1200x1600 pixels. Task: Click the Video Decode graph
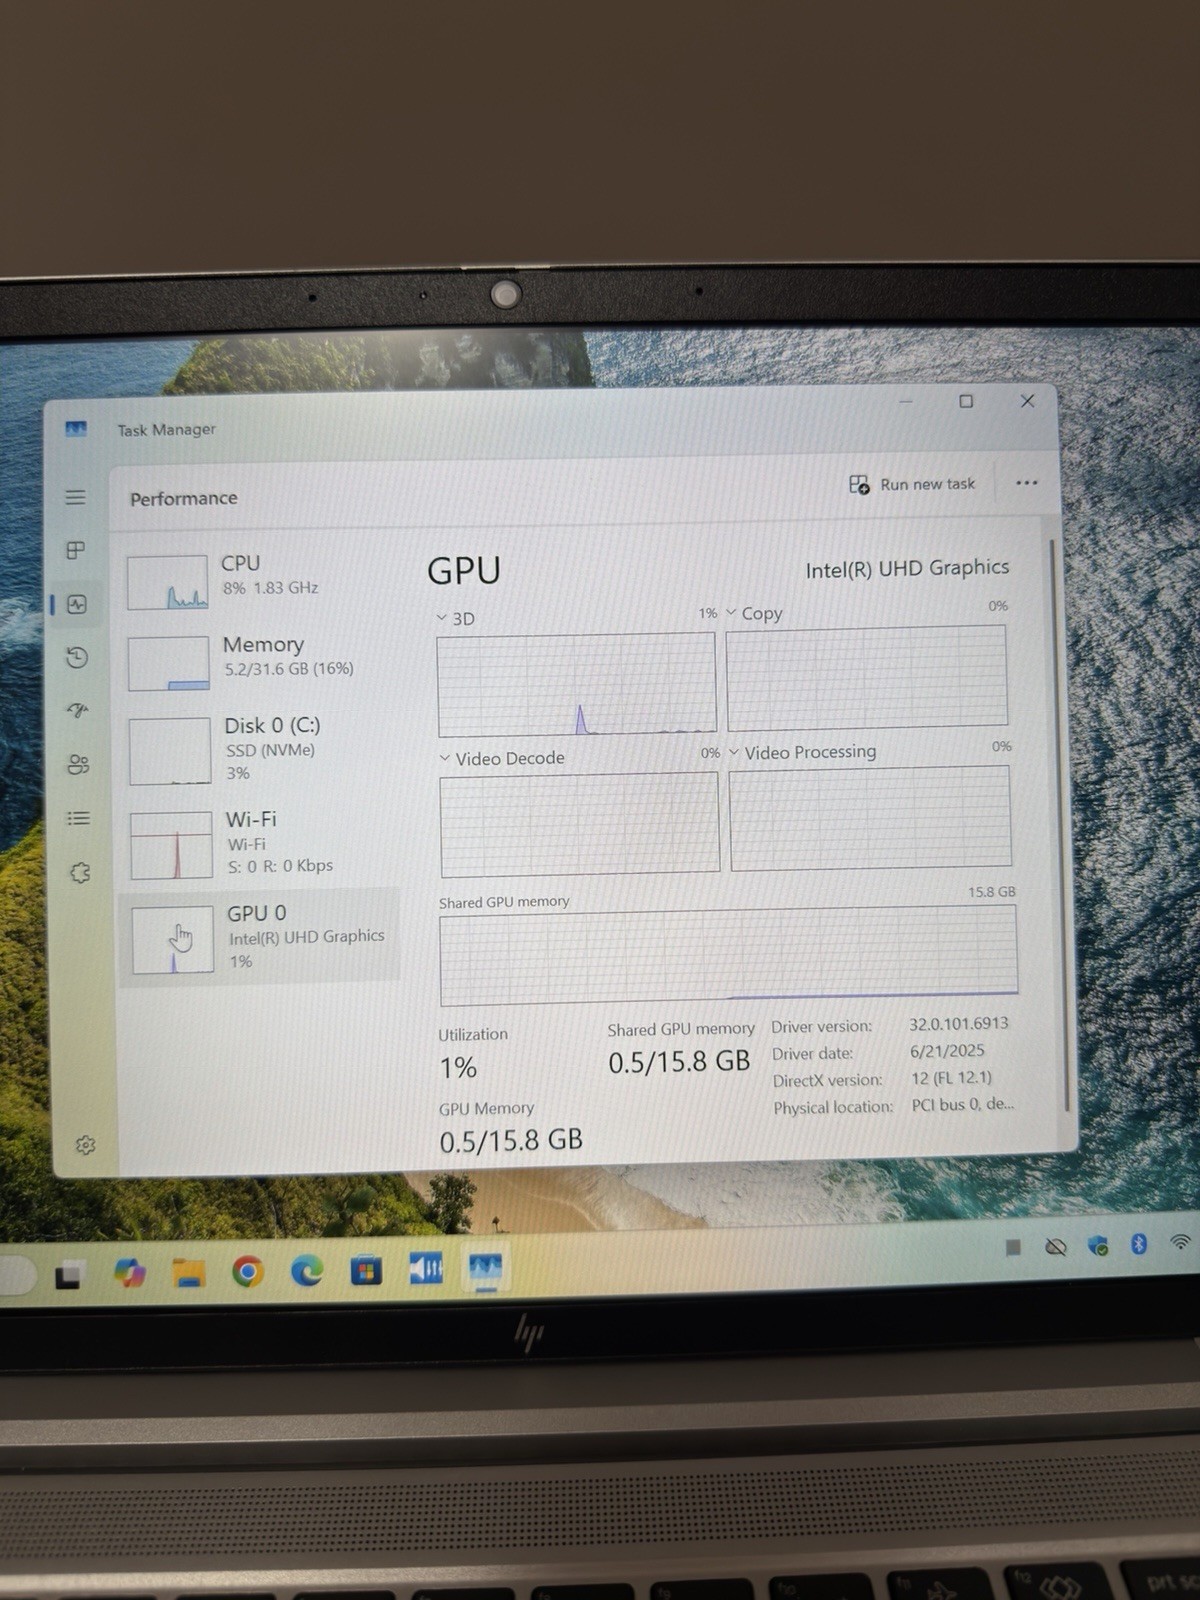pos(580,823)
